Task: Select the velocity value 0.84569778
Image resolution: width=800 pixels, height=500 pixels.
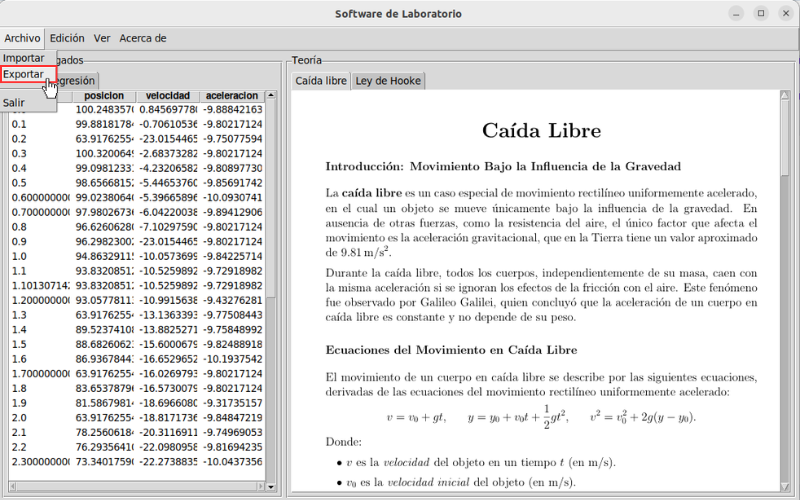Action: point(168,110)
